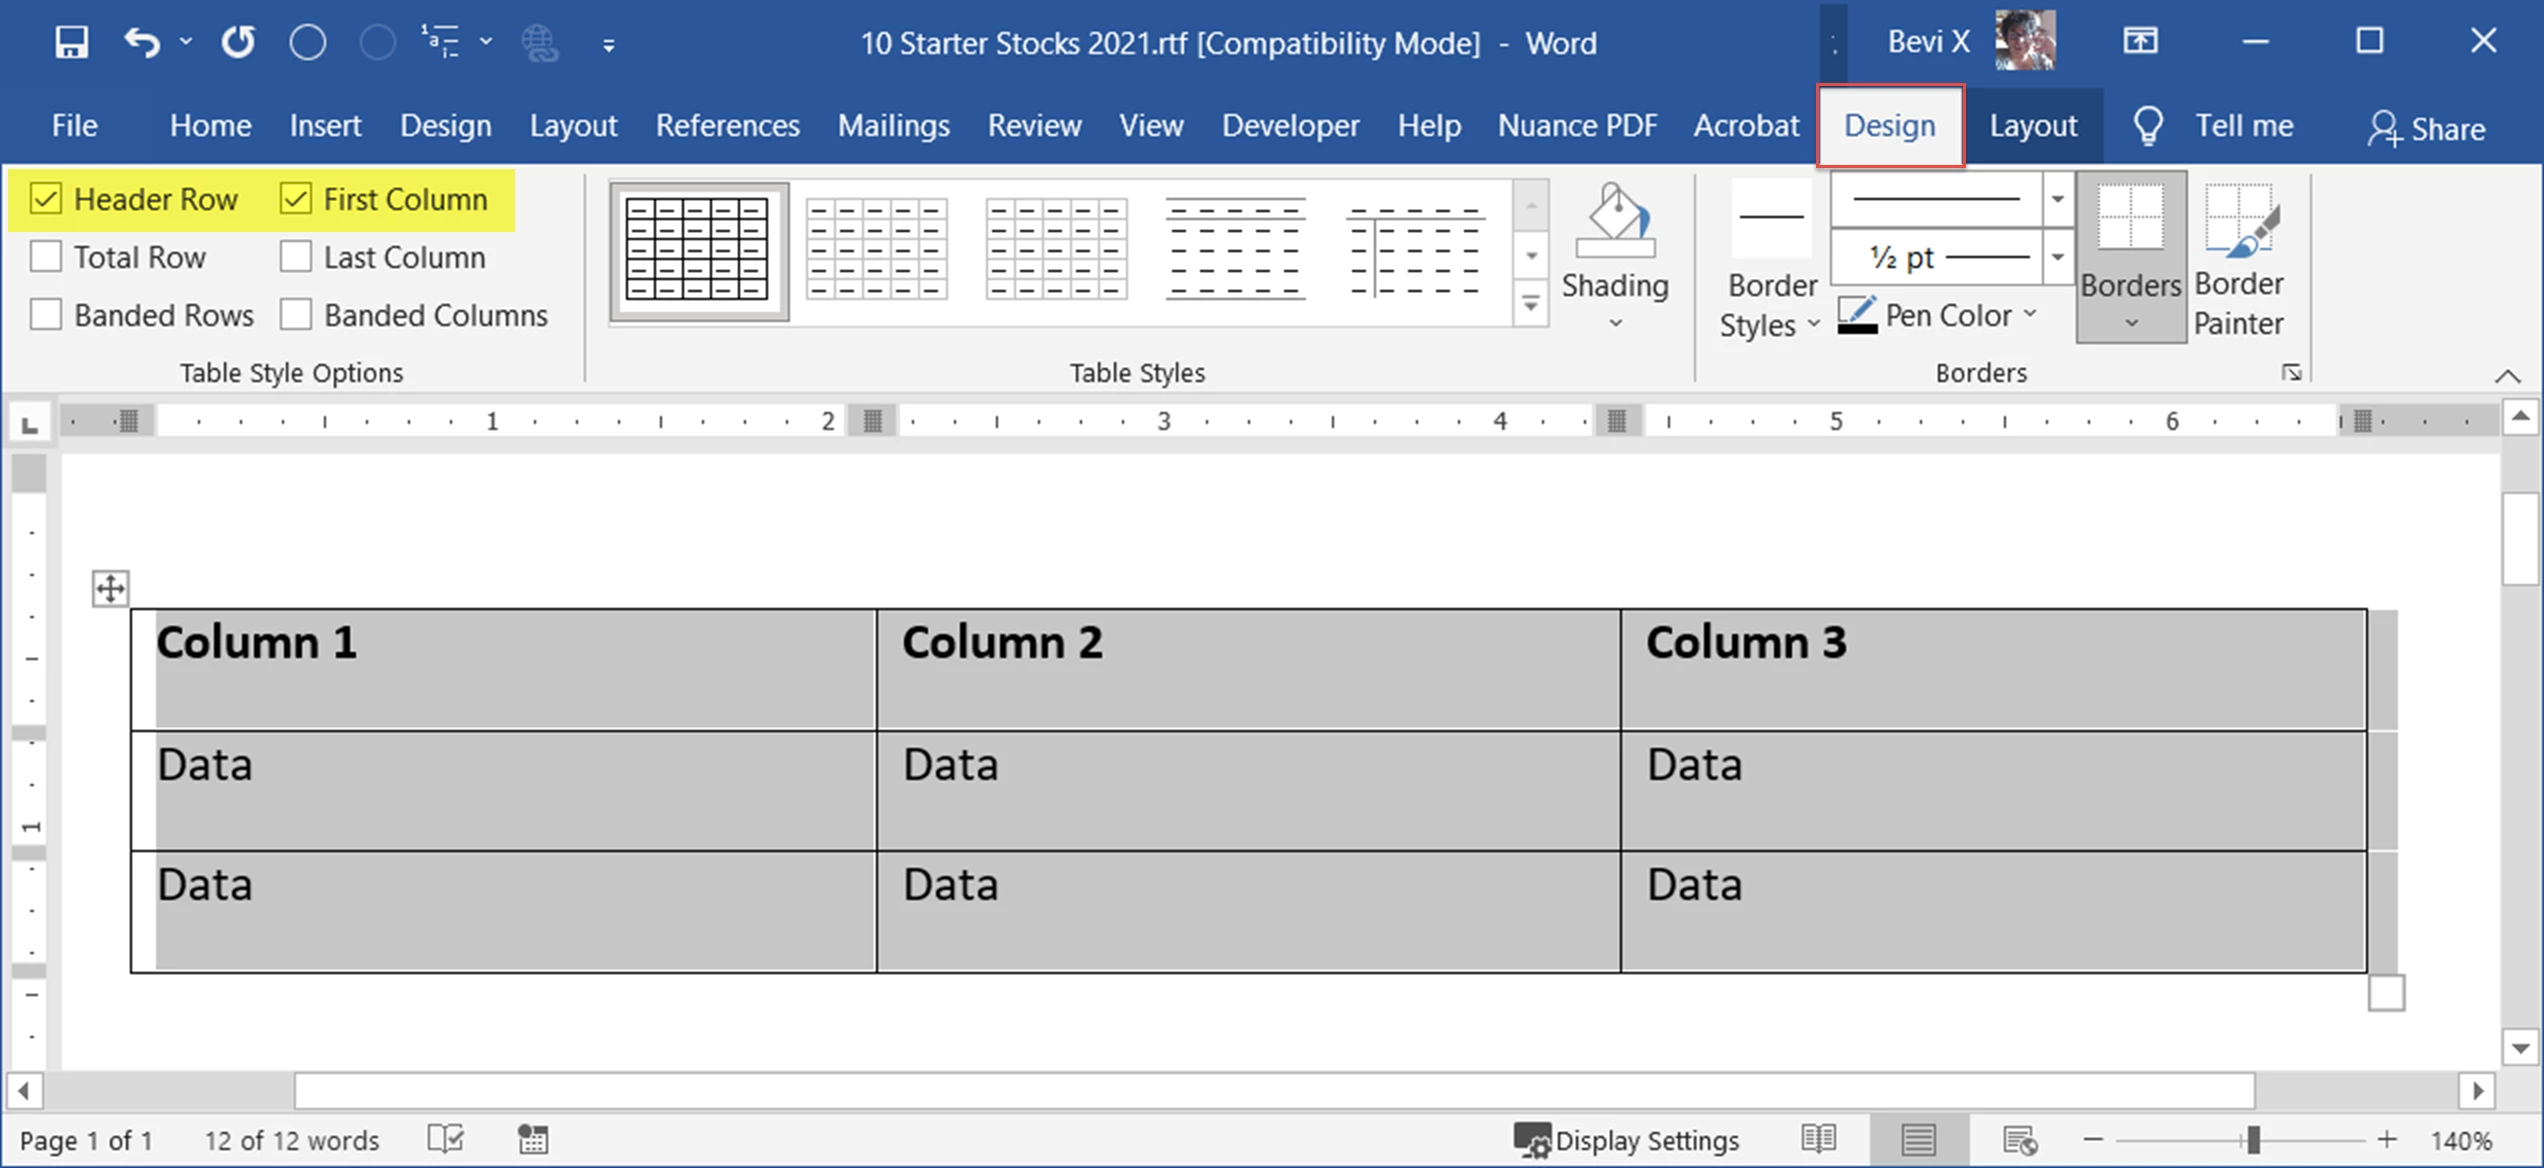Expand the Table Styles gallery more arrow
Screen dimensions: 2544x1168
click(1531, 303)
